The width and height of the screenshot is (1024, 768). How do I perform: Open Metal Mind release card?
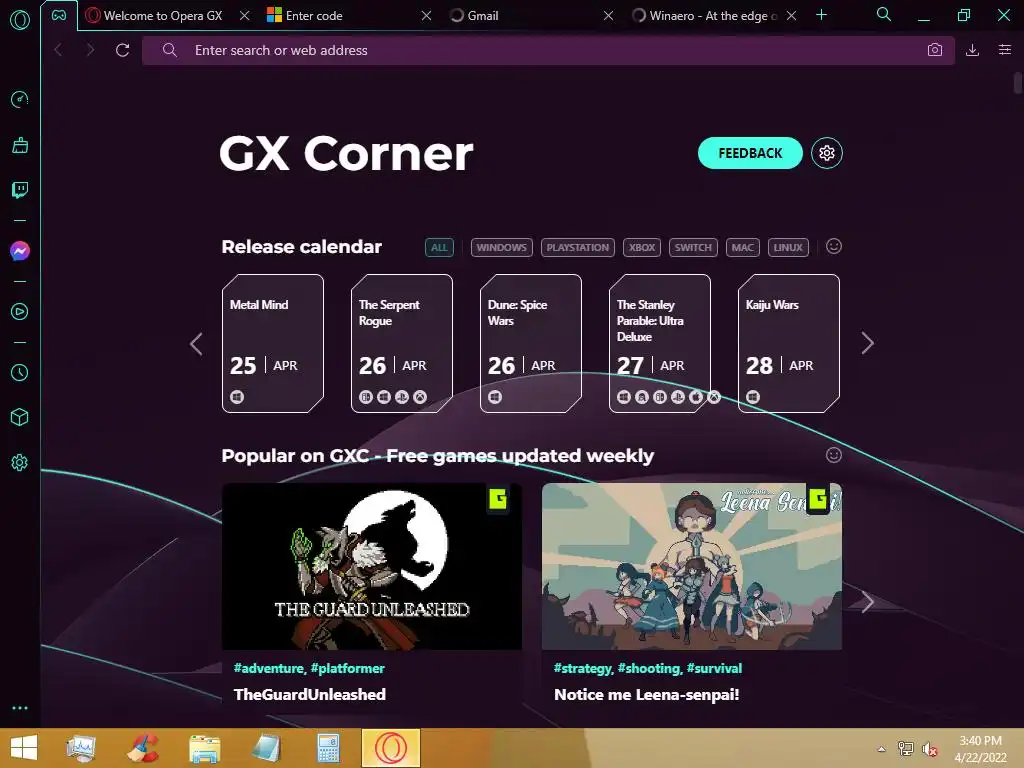click(x=273, y=344)
